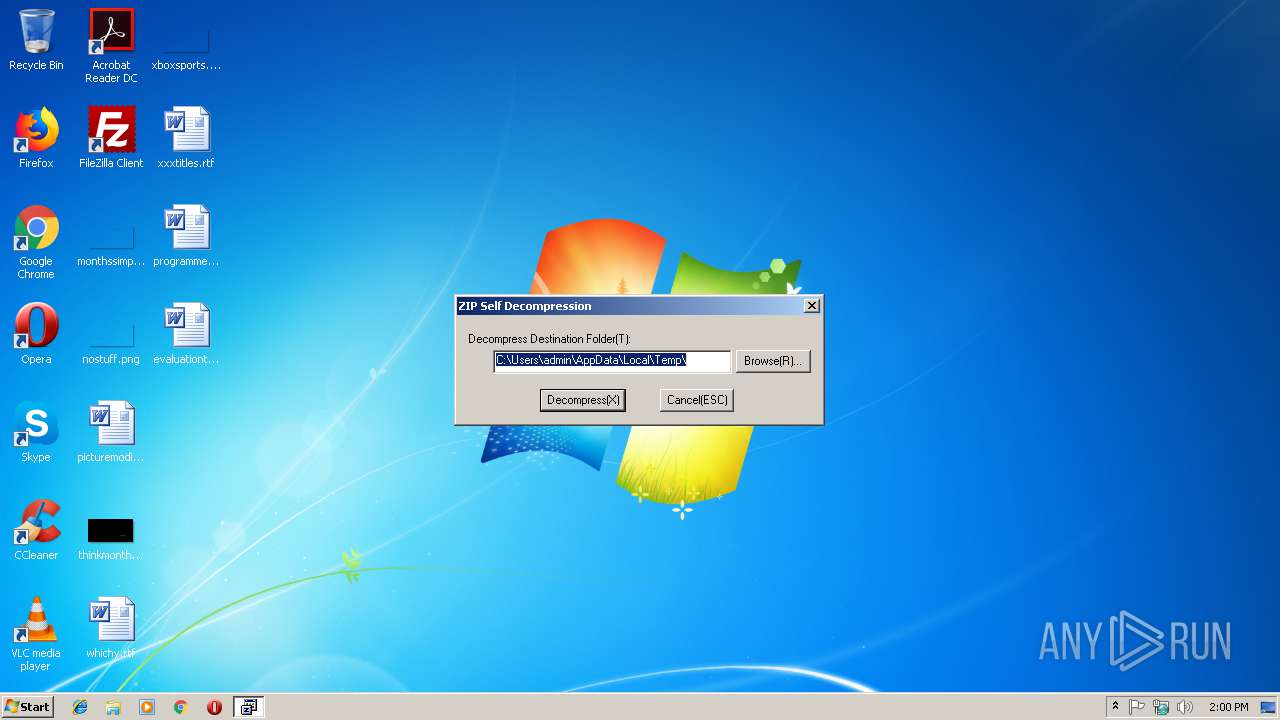Open Opera from the taskbar

pos(214,707)
